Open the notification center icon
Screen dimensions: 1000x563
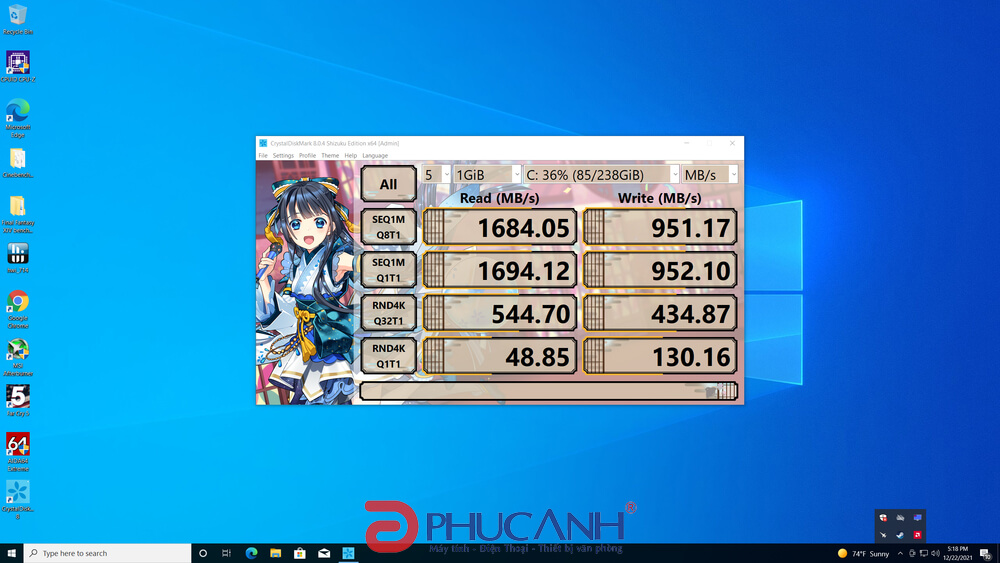(x=986, y=553)
